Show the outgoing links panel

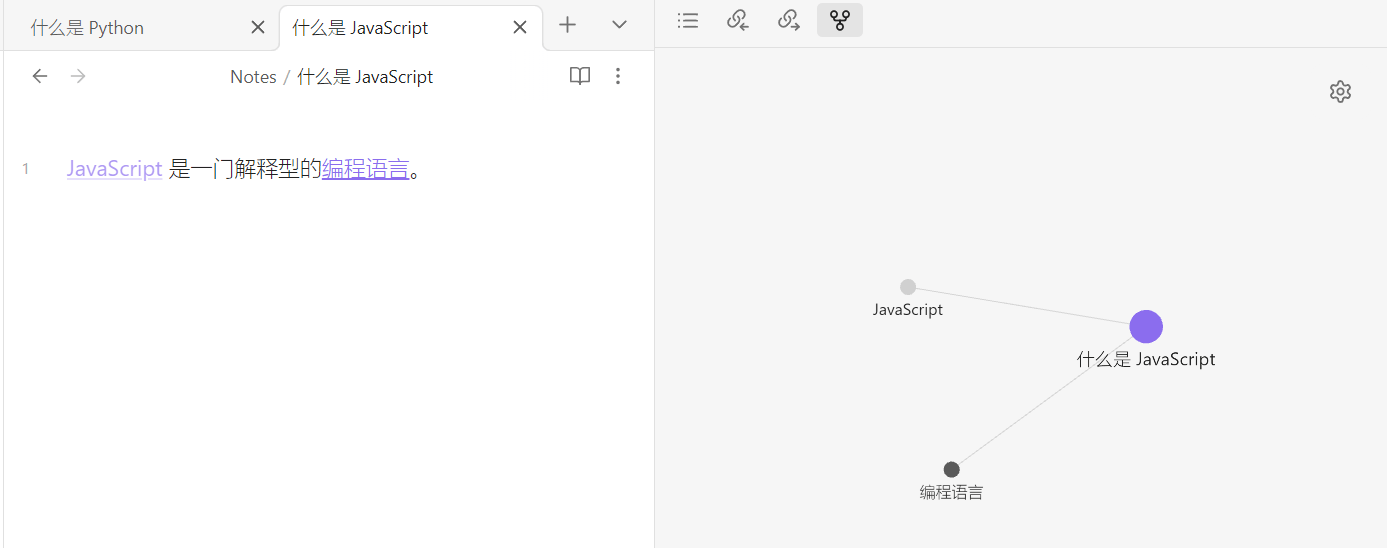(789, 20)
